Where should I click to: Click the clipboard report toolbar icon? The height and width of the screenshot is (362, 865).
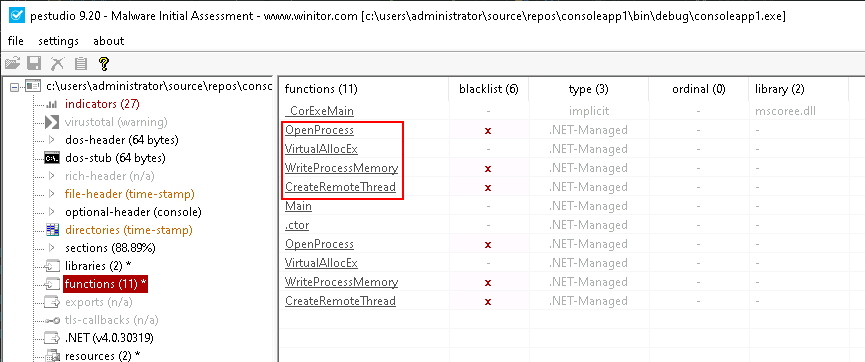[x=81, y=63]
